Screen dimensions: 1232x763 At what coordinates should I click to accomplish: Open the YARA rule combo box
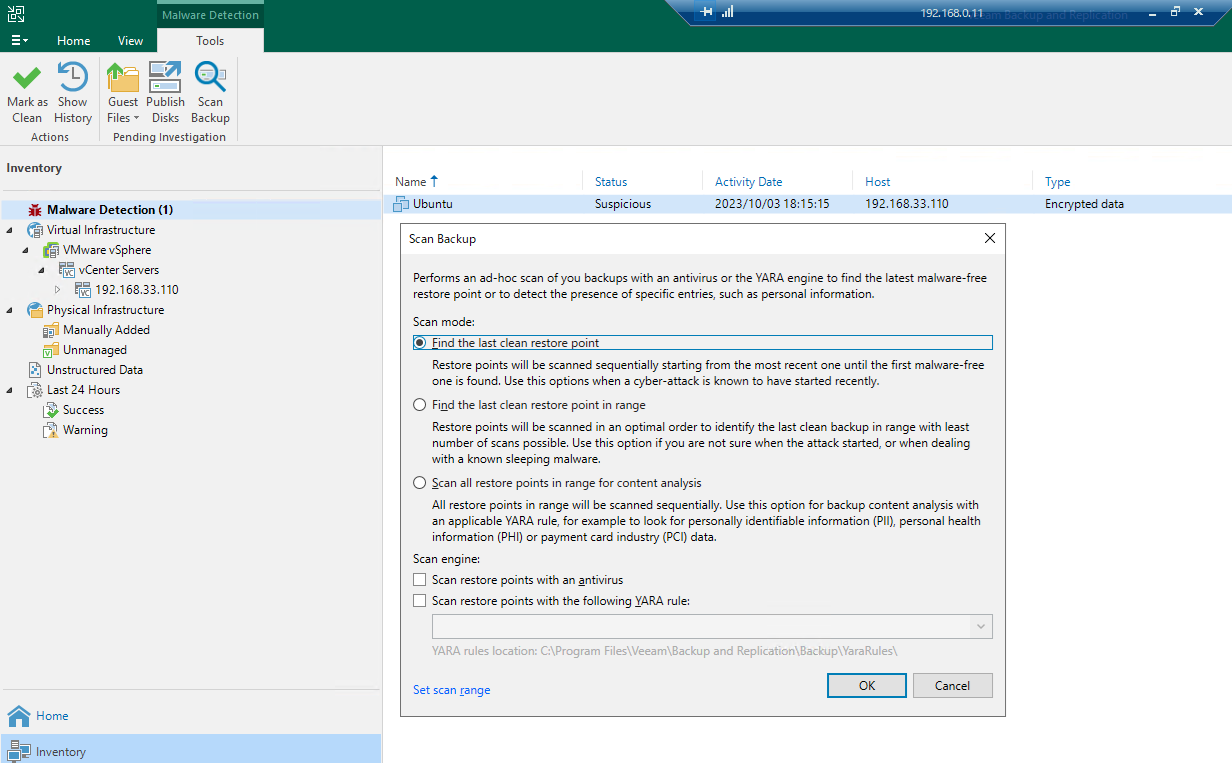click(x=712, y=627)
